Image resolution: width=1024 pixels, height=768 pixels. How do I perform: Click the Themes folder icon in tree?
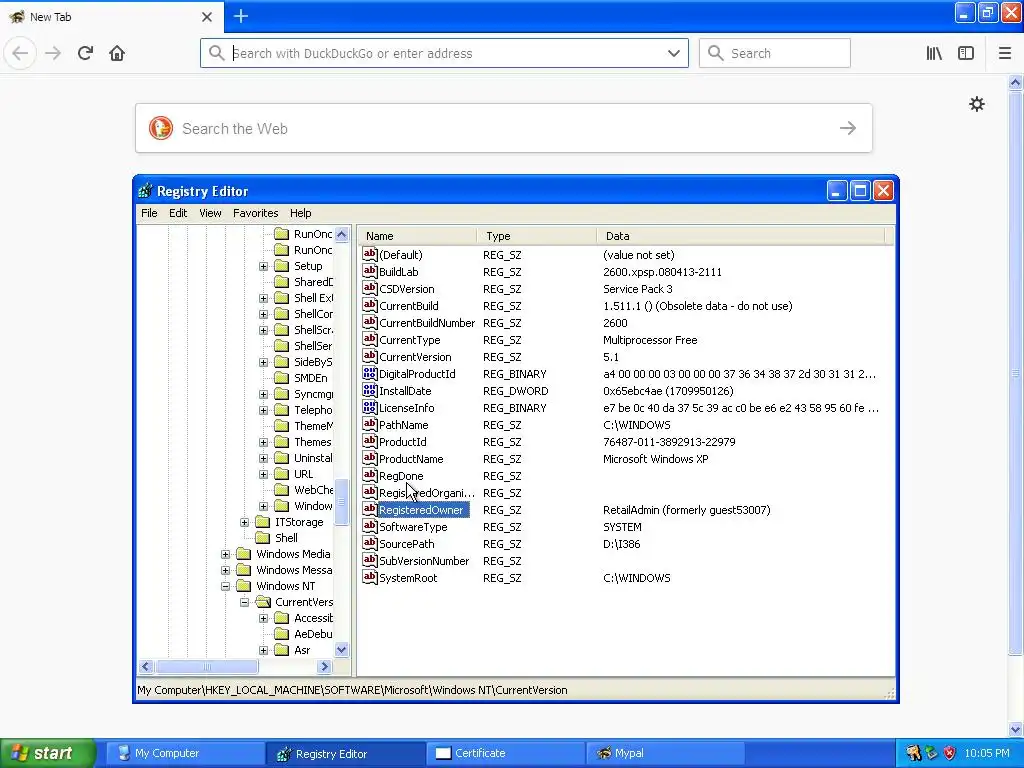pyautogui.click(x=281, y=442)
